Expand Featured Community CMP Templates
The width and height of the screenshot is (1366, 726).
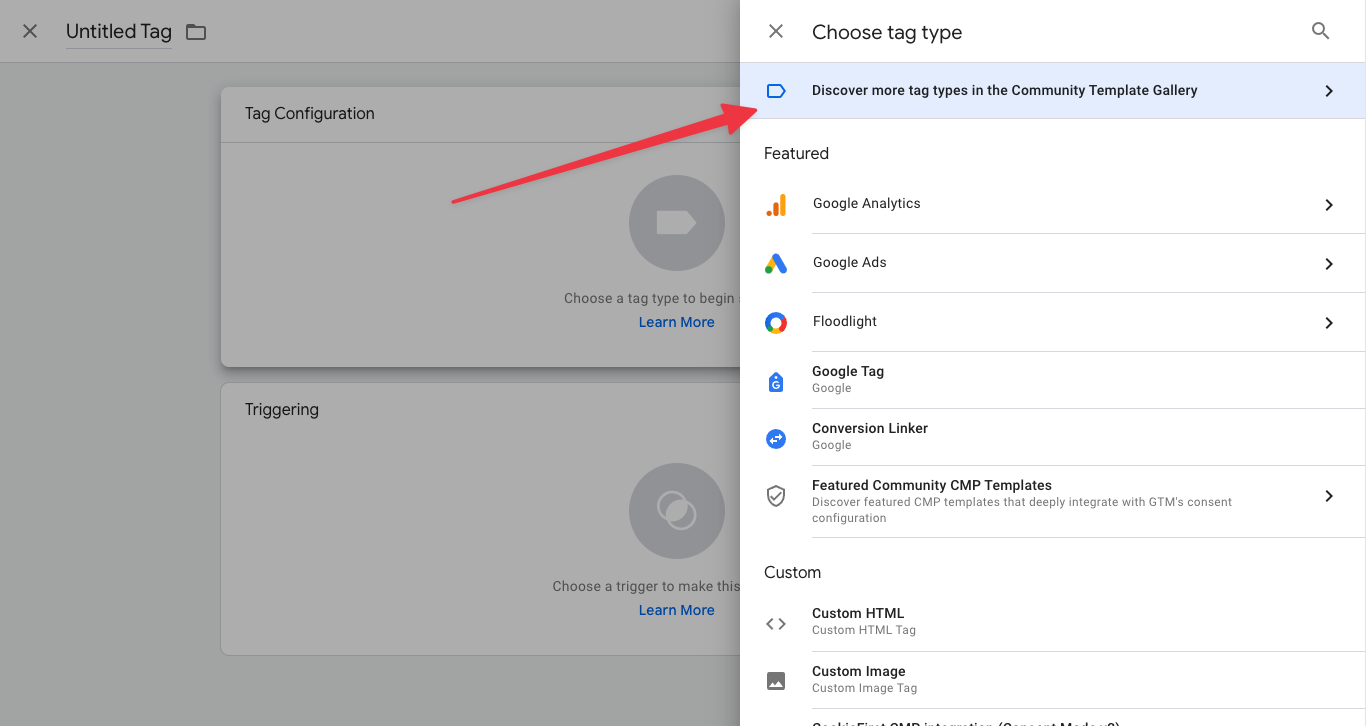1329,496
